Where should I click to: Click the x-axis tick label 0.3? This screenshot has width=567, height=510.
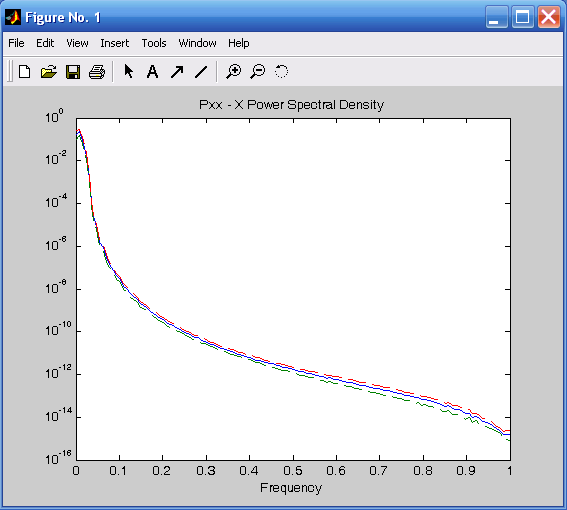coord(206,471)
